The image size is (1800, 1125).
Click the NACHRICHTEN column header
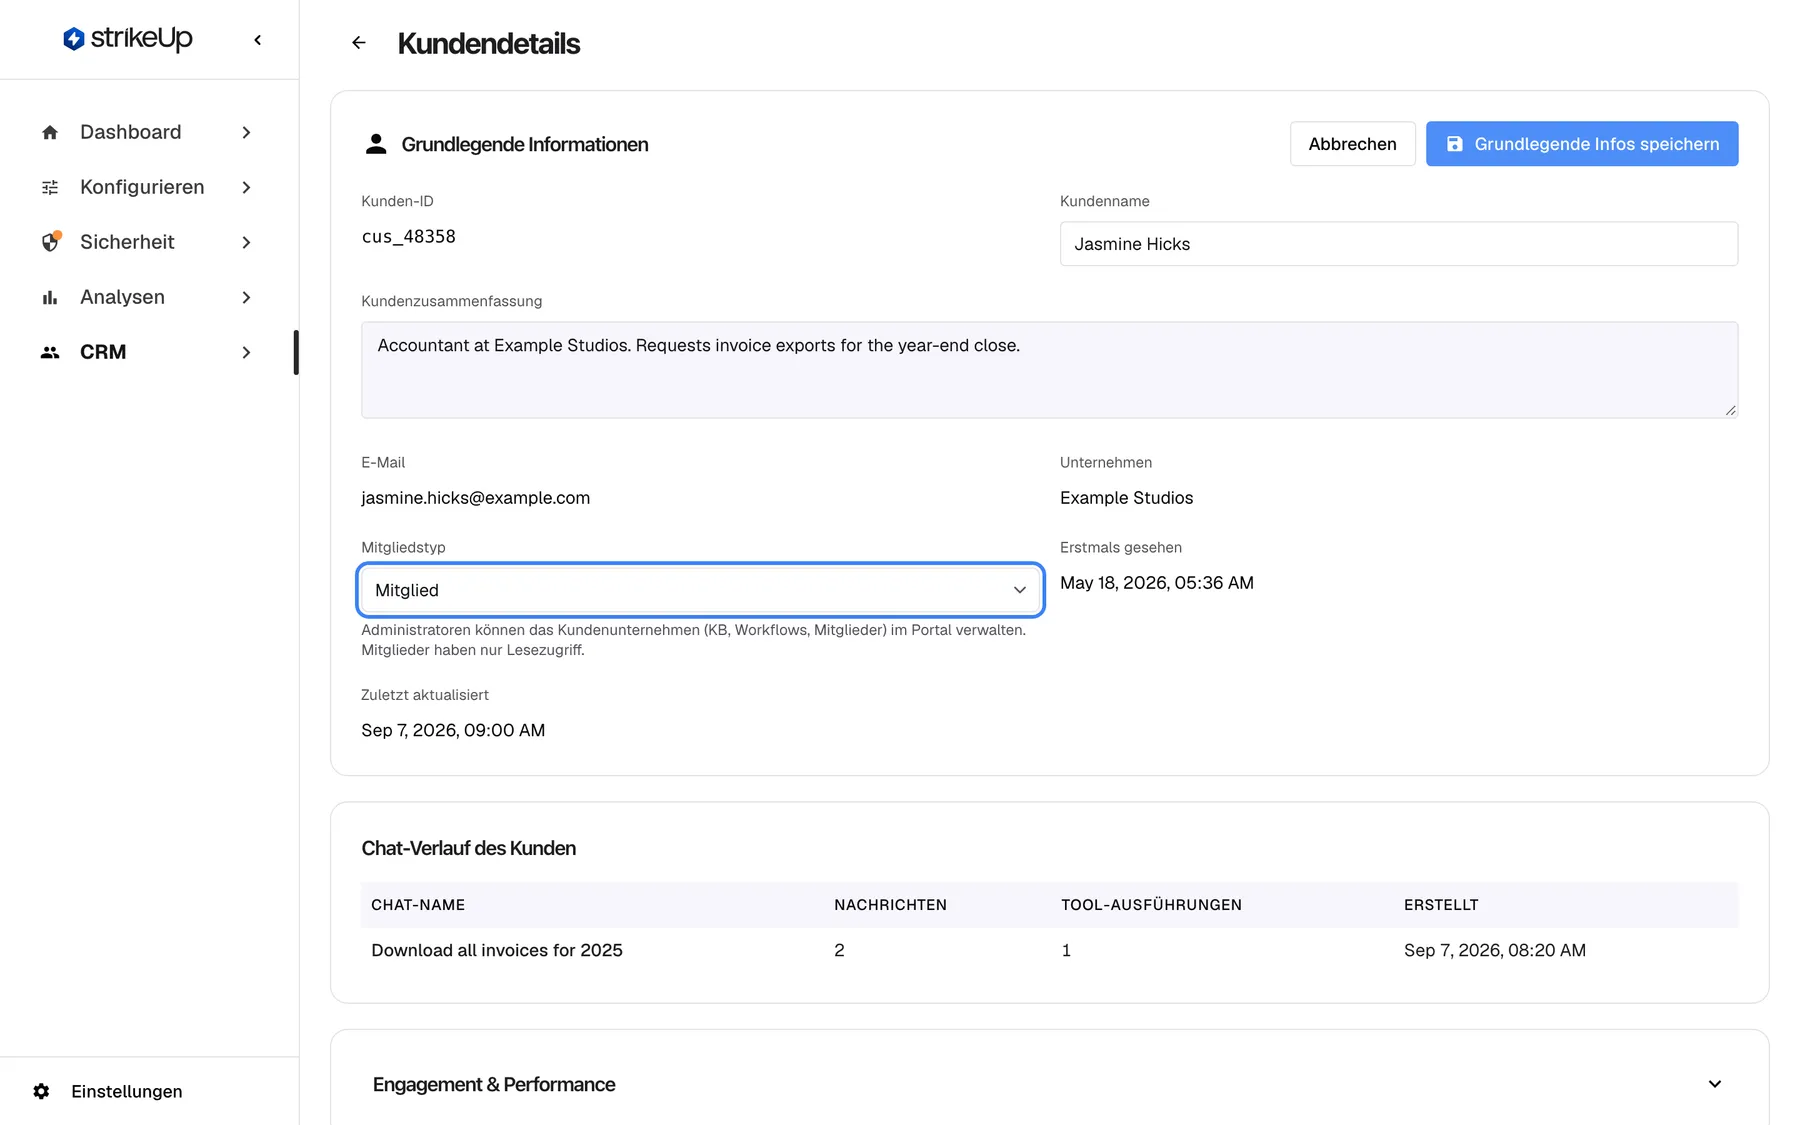coord(890,905)
